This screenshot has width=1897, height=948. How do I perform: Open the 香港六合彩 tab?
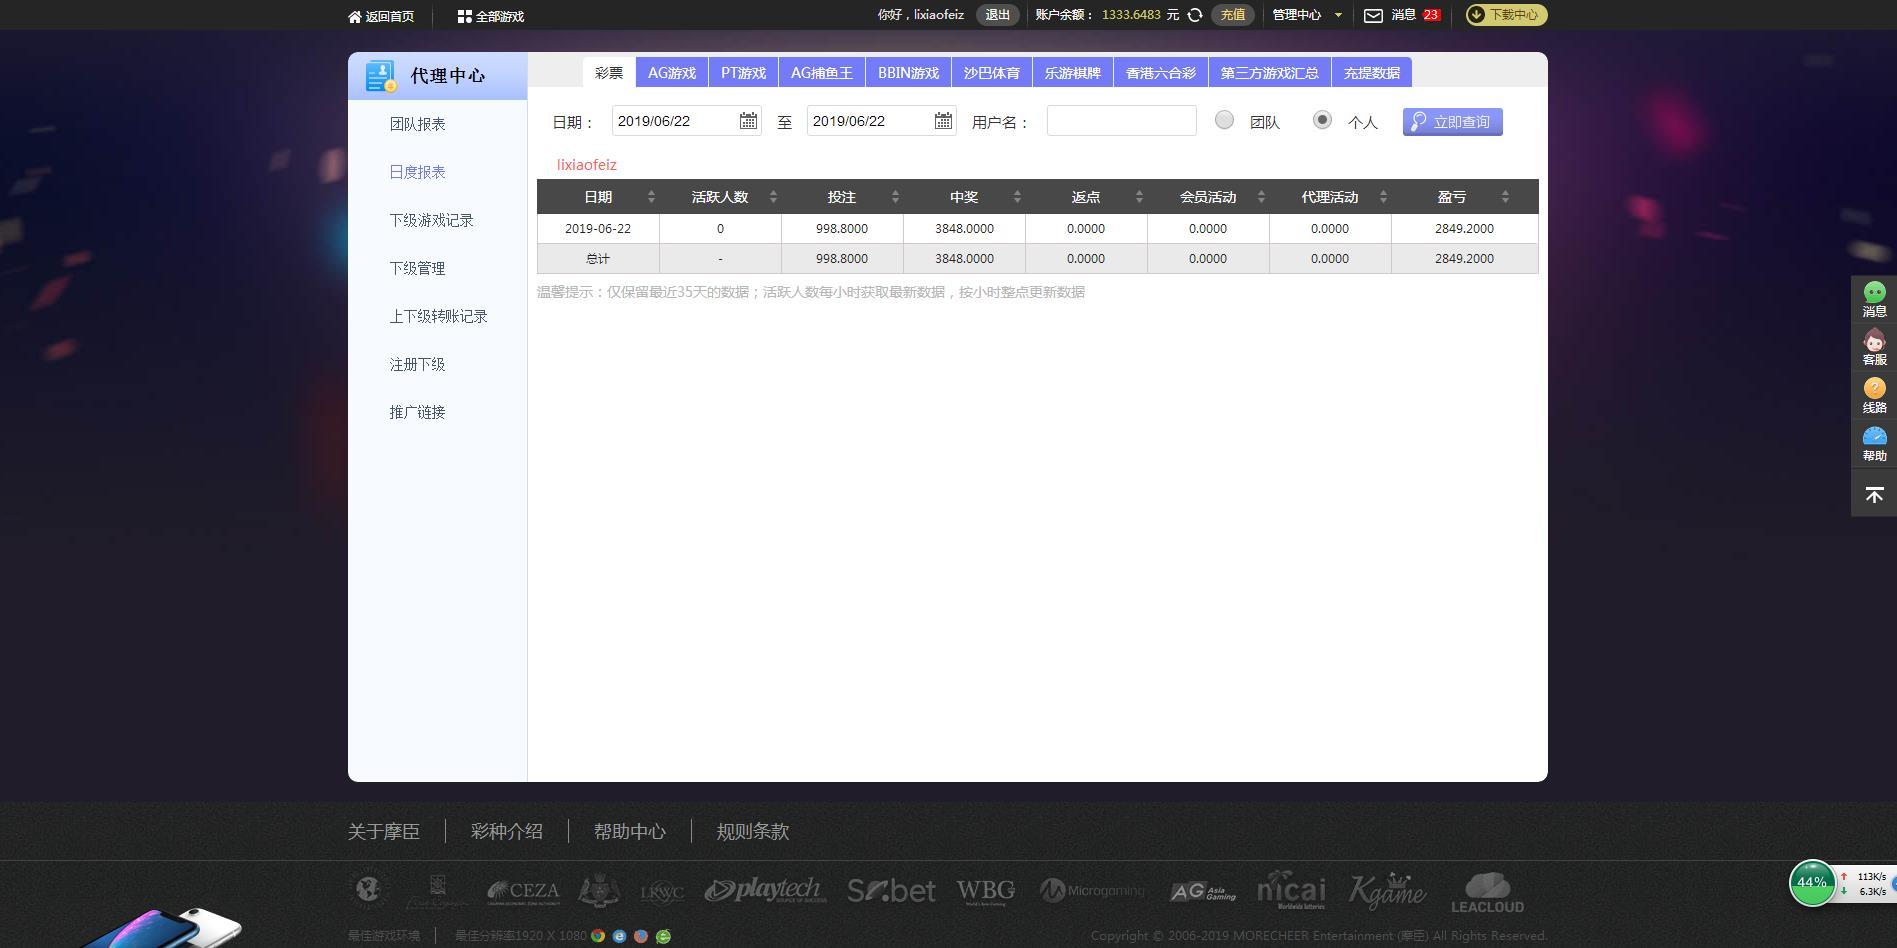pyautogui.click(x=1160, y=71)
